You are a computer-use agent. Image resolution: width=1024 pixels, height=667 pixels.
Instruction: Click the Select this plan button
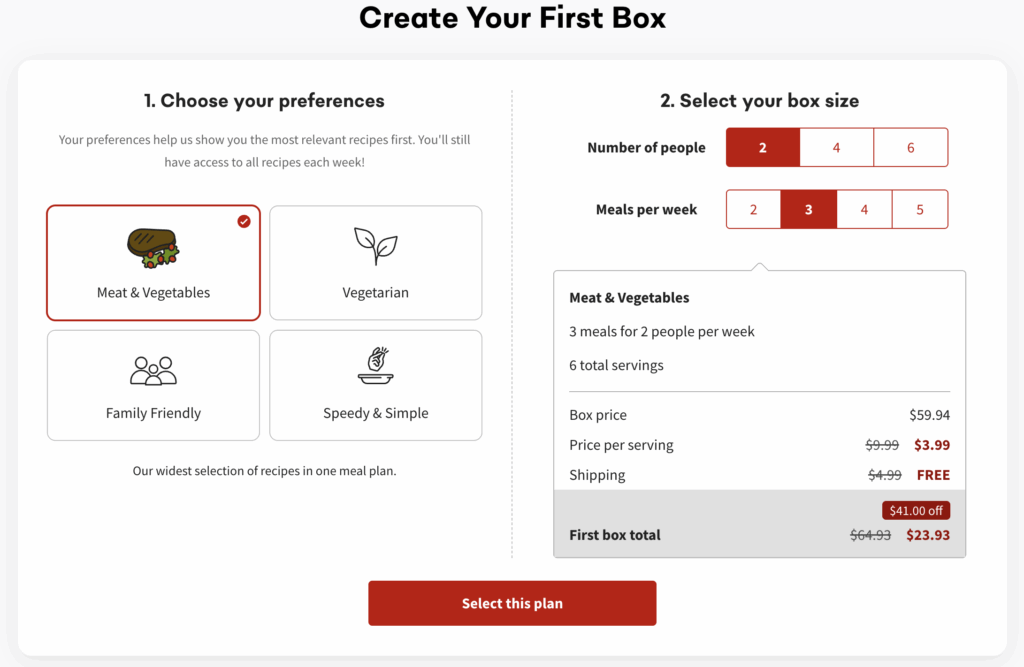[512, 603]
